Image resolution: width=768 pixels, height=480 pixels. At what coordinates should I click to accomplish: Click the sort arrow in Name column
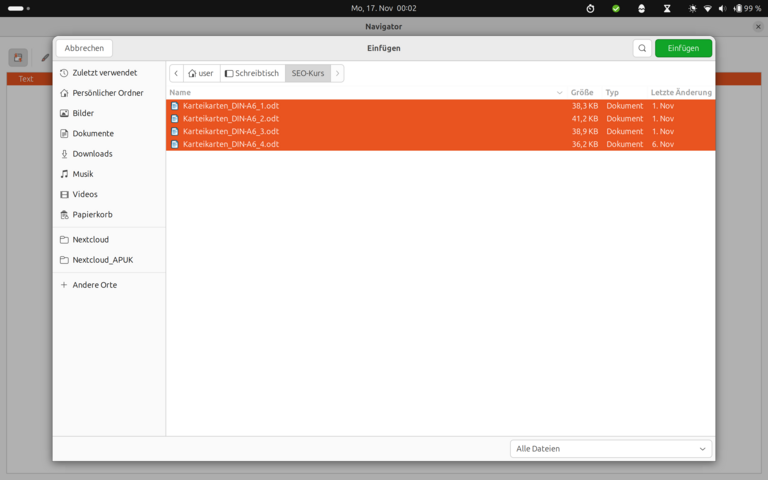point(559,93)
